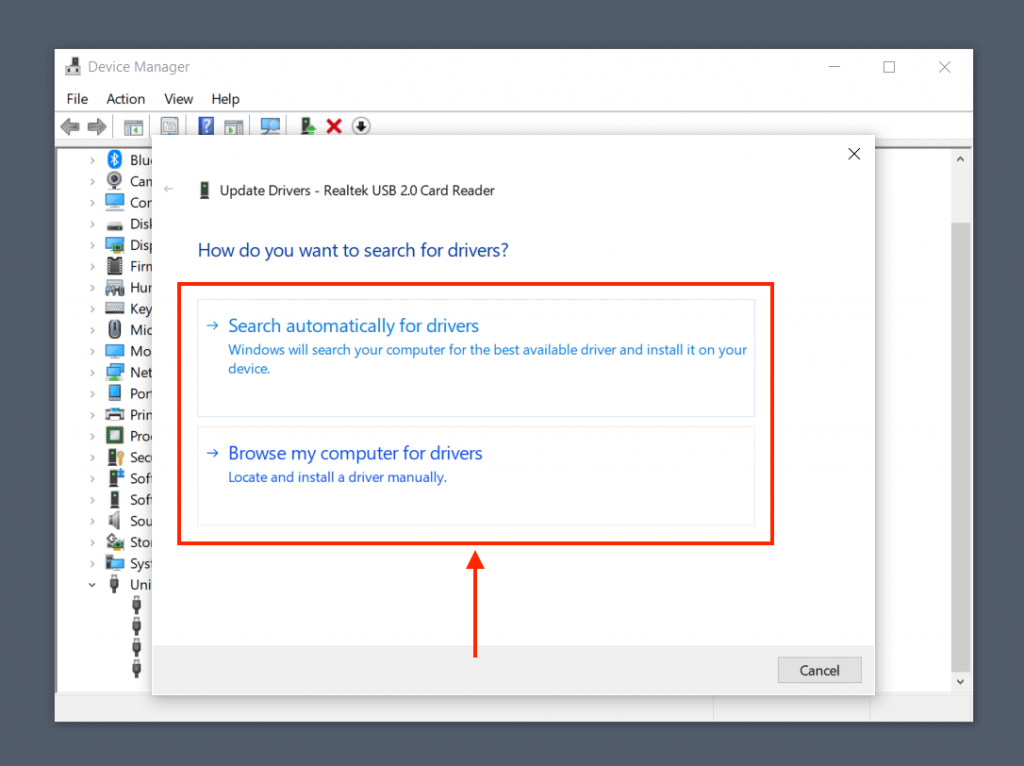Click the Forward arrow in the toolbar

97,126
